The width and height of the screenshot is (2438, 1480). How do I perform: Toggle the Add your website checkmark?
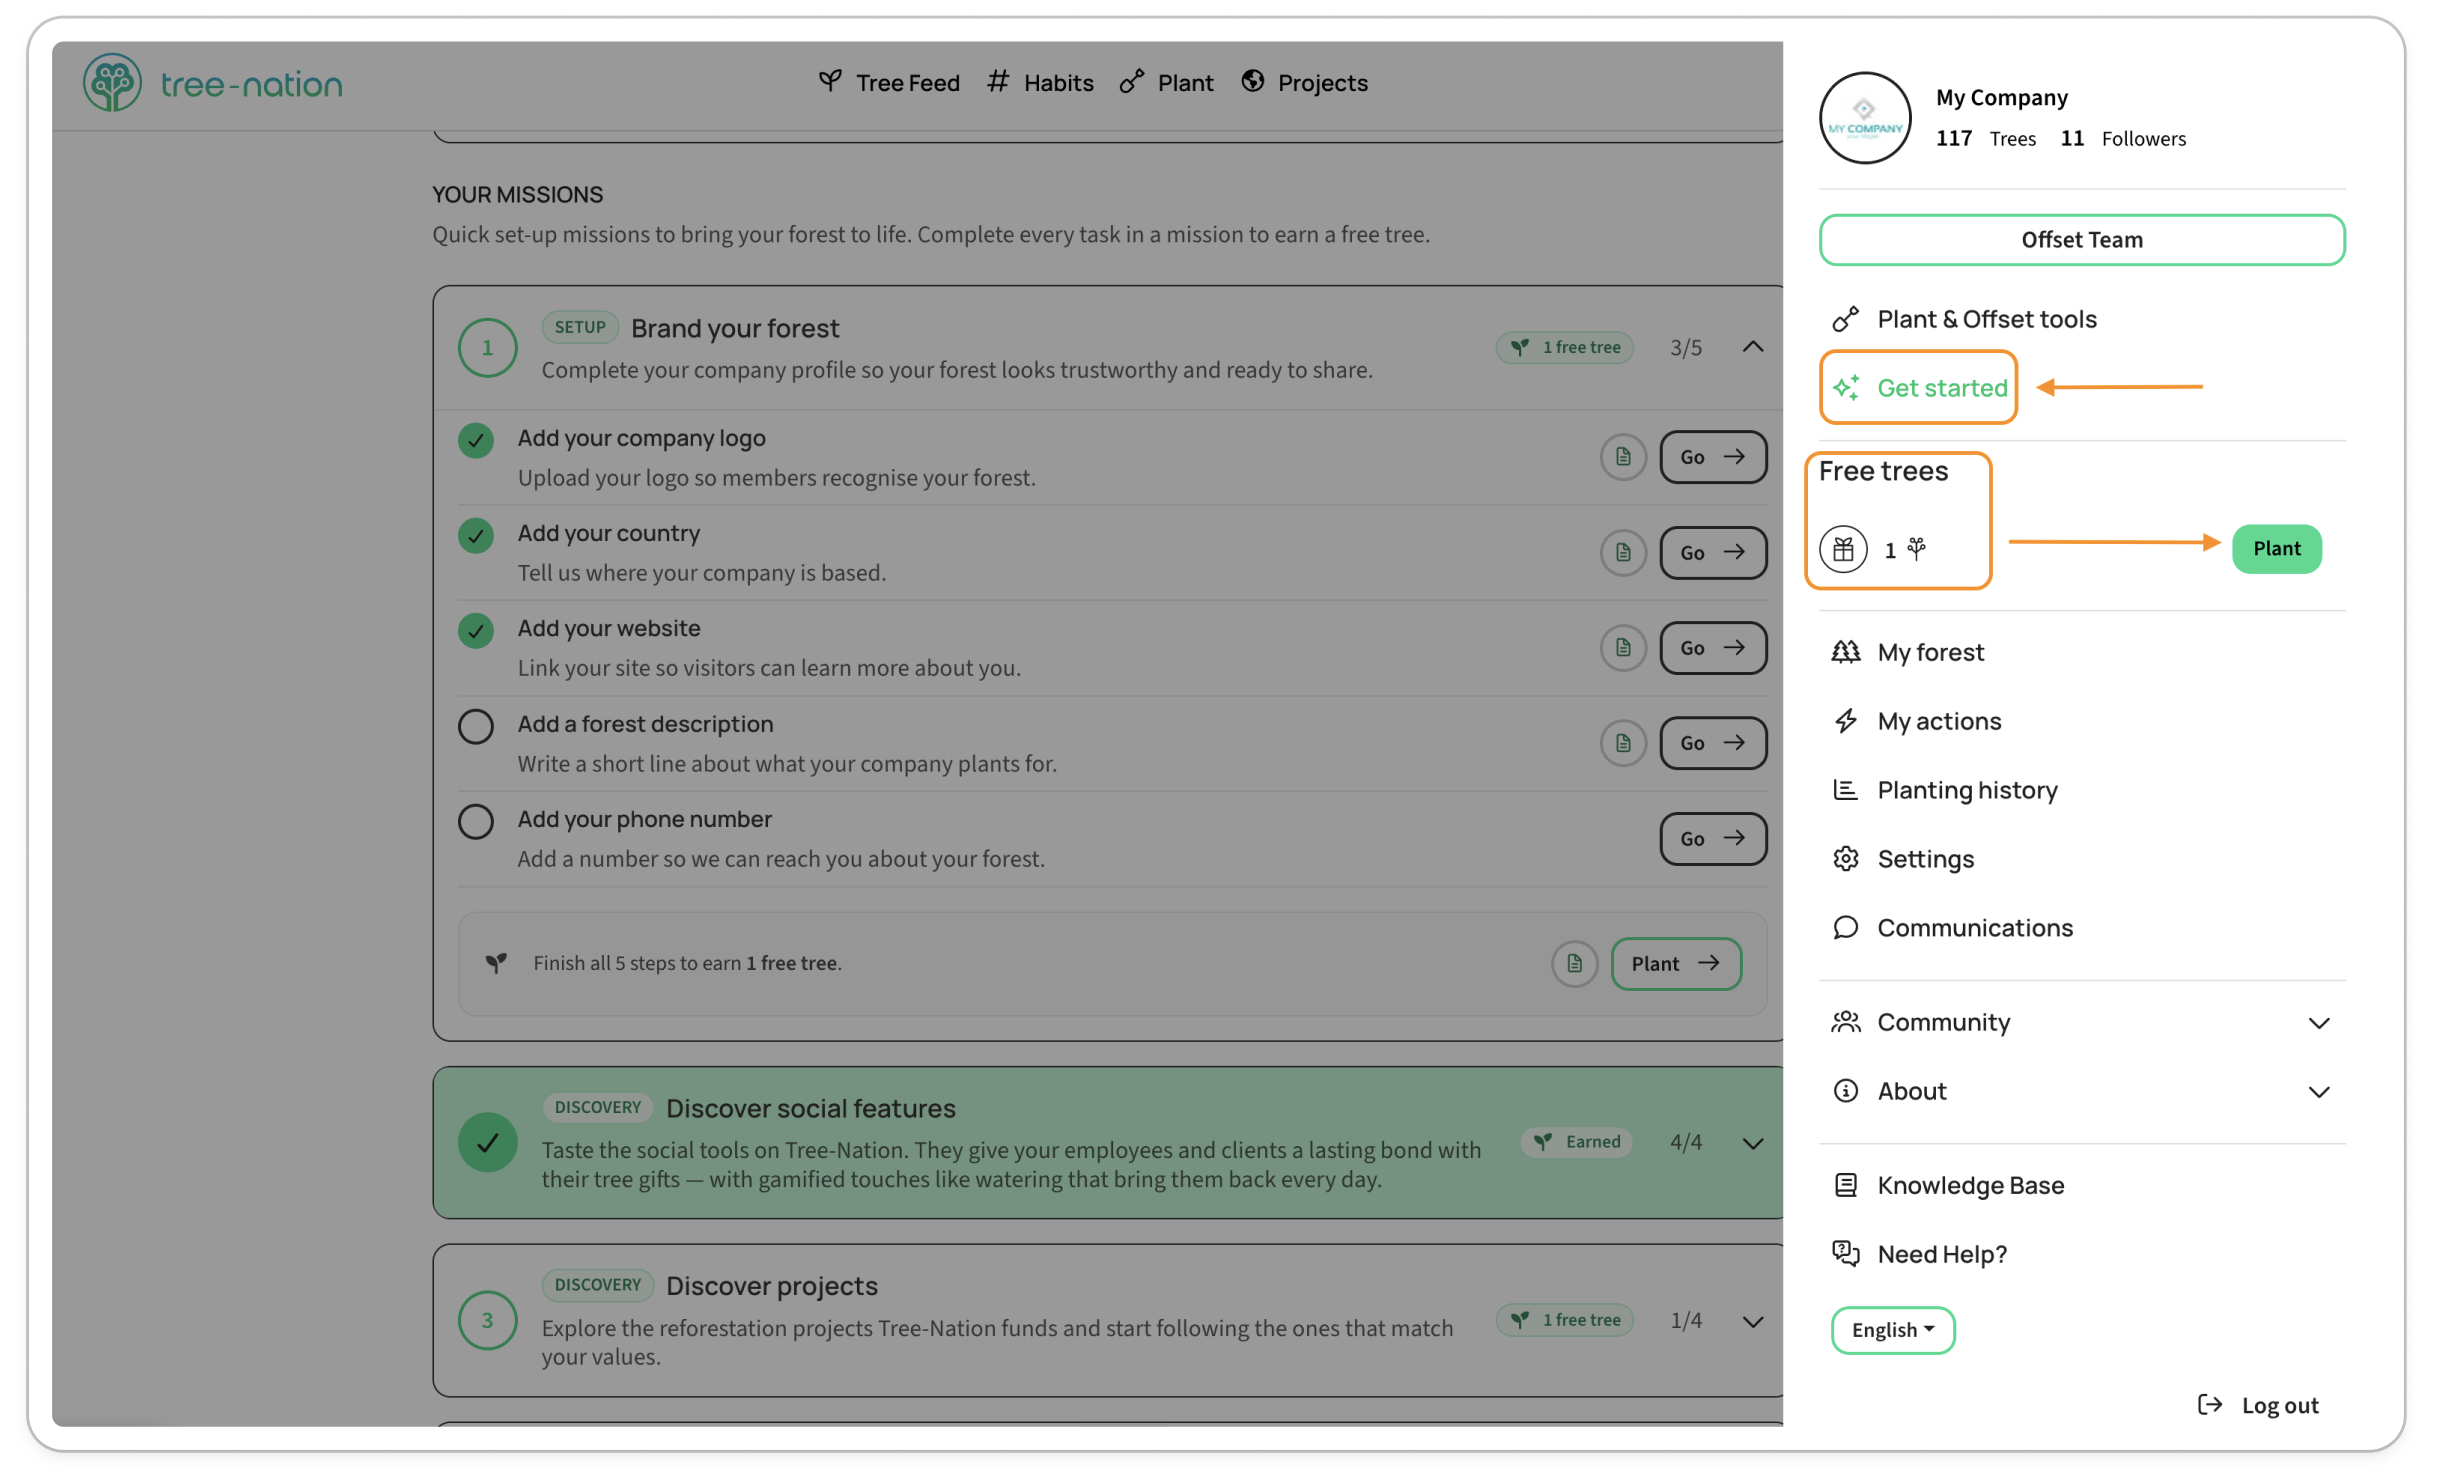[475, 631]
